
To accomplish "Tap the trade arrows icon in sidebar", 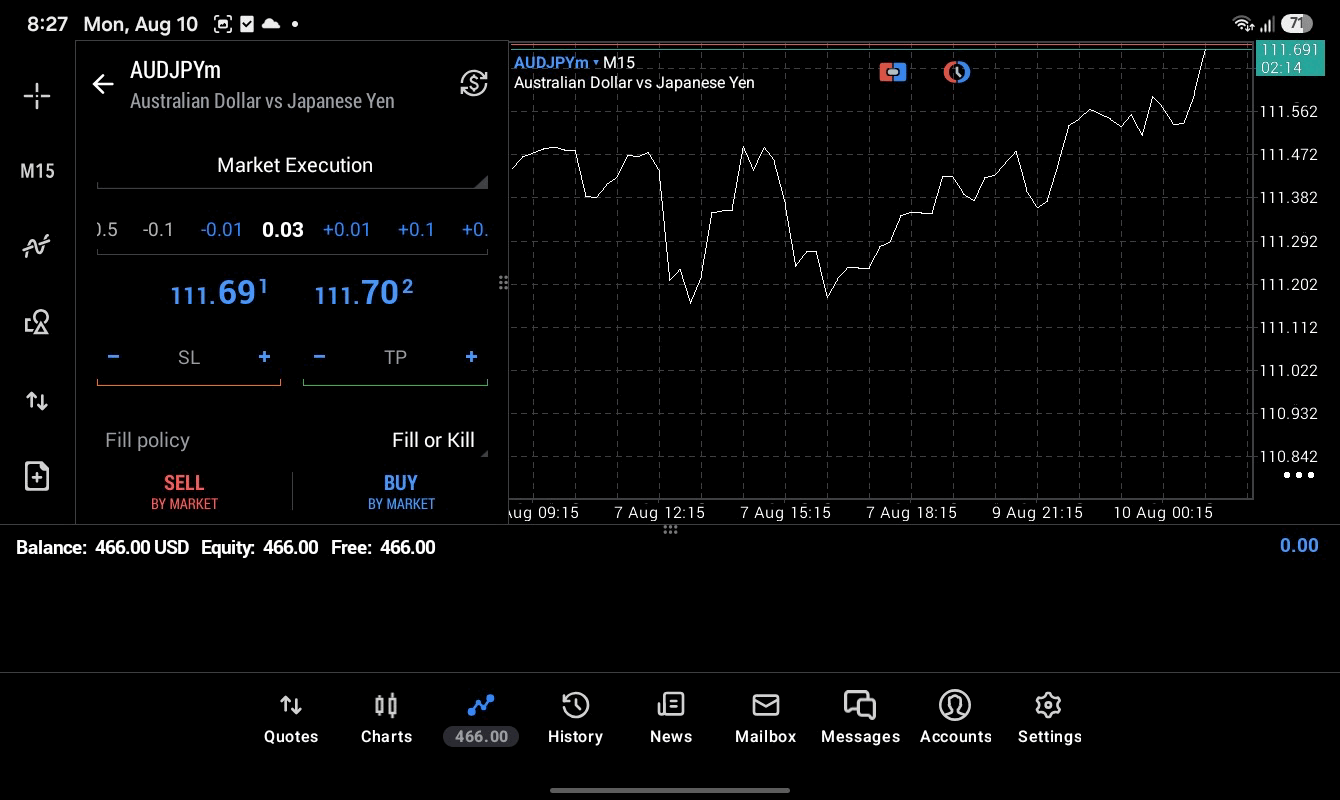I will tap(37, 401).
